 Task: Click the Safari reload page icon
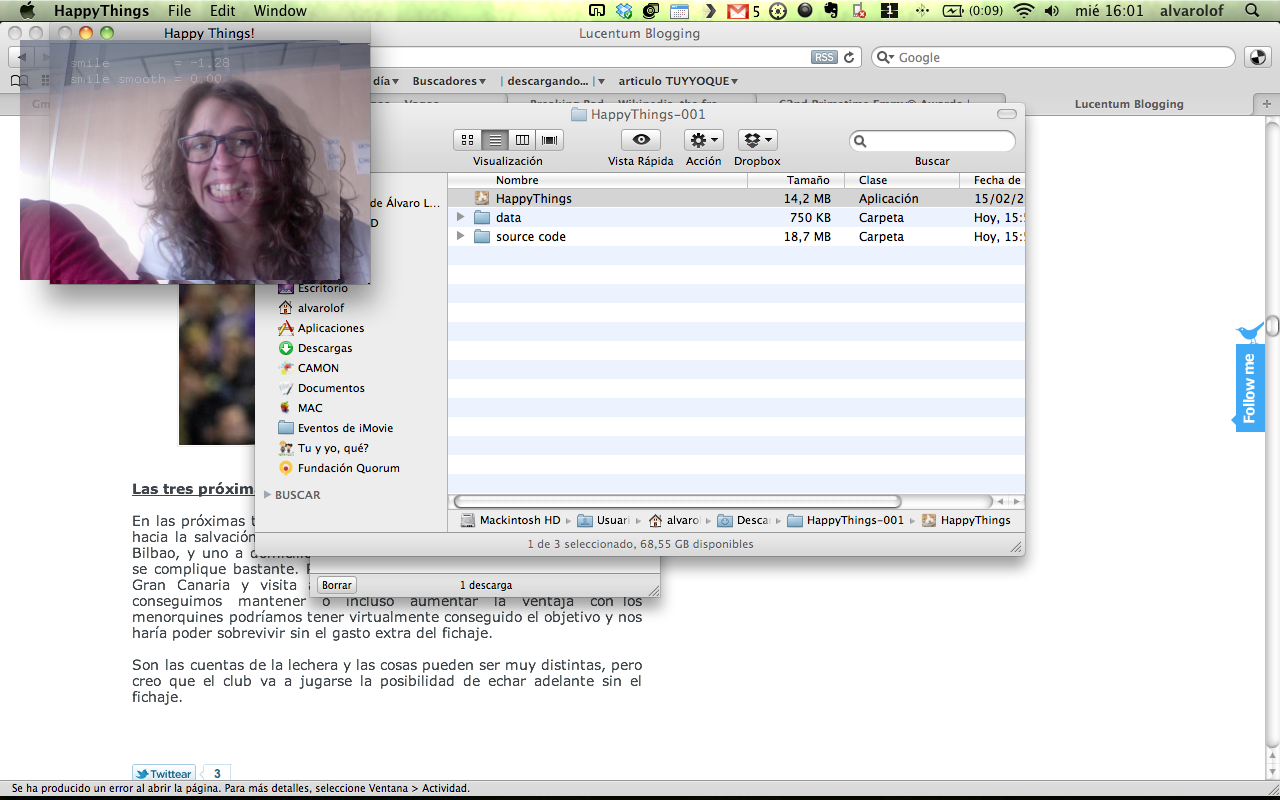coord(849,57)
